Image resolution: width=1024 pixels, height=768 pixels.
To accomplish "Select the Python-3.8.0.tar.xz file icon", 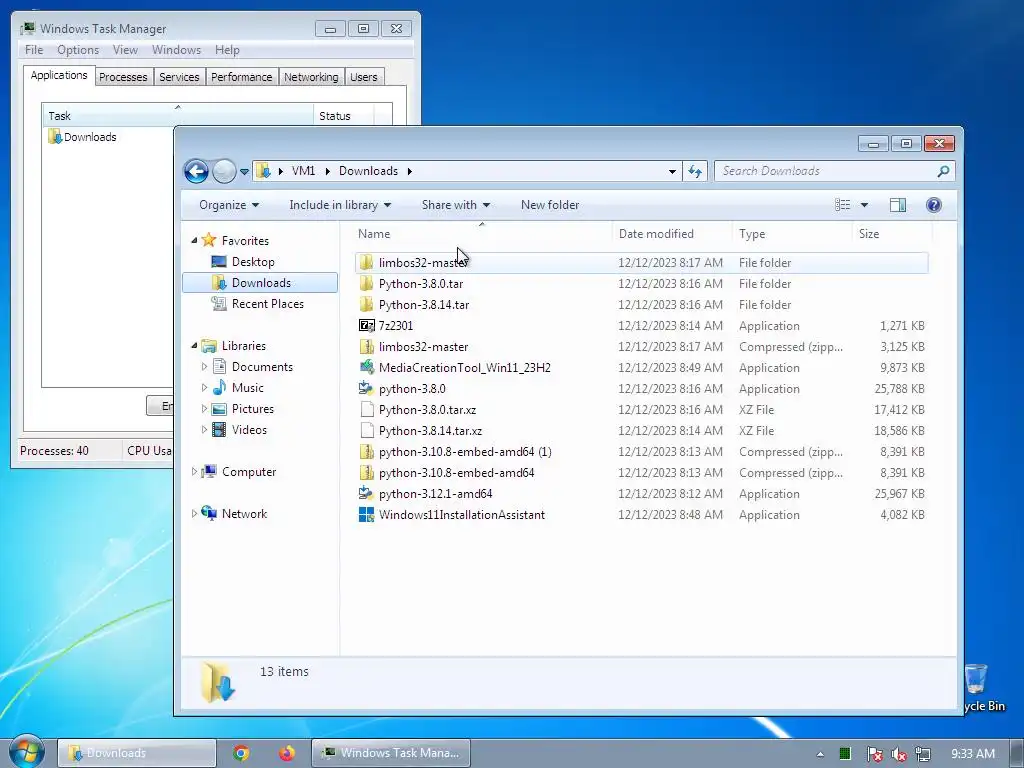I will [x=367, y=409].
